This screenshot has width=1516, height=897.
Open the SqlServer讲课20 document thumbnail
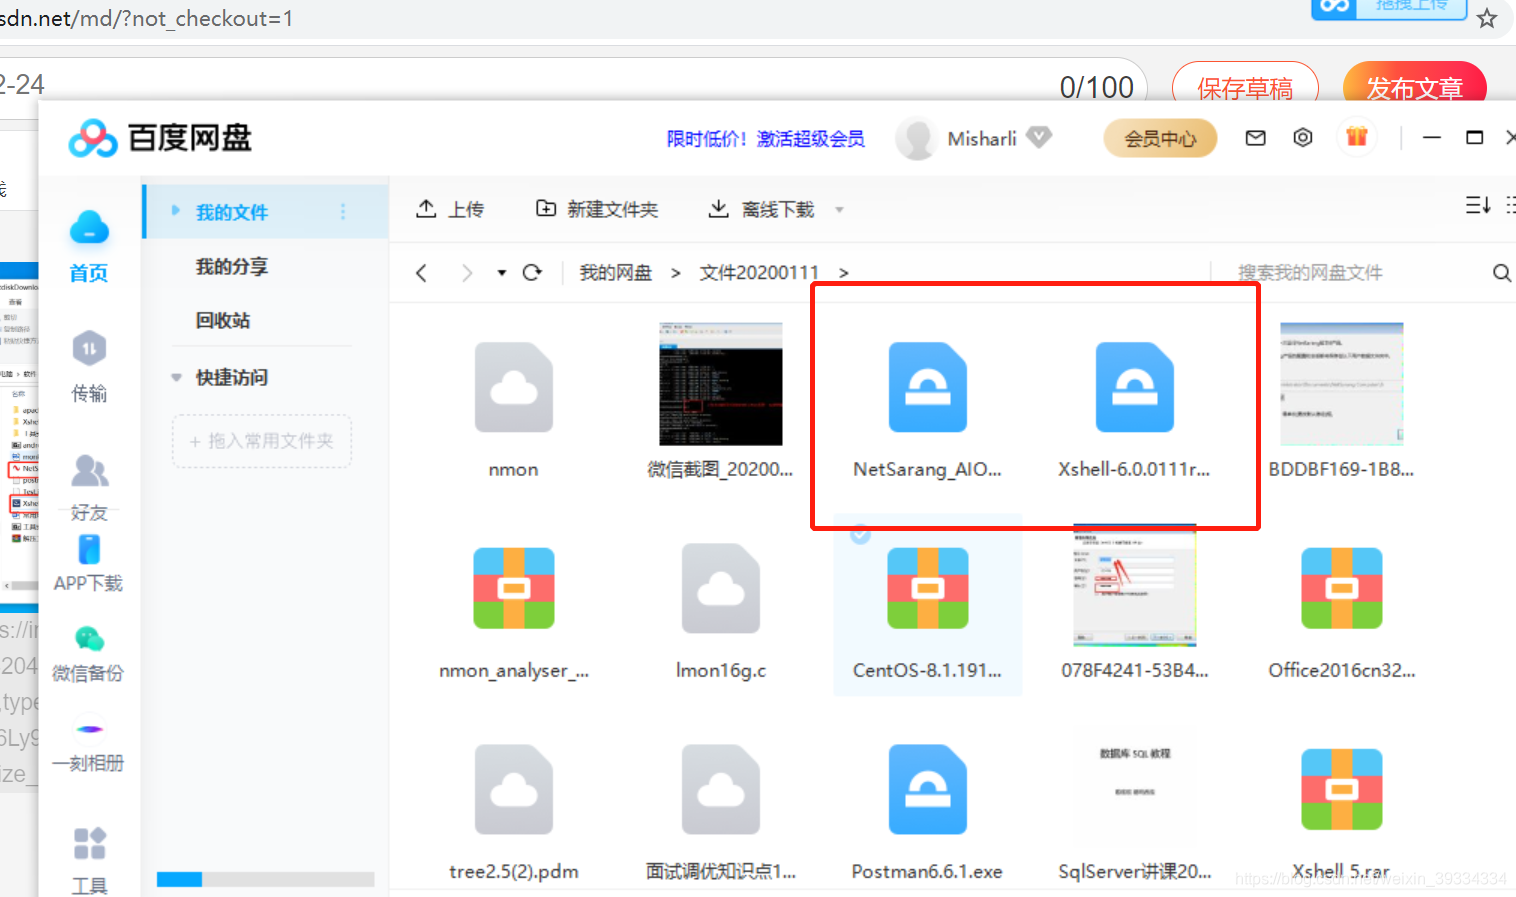[x=1135, y=786]
